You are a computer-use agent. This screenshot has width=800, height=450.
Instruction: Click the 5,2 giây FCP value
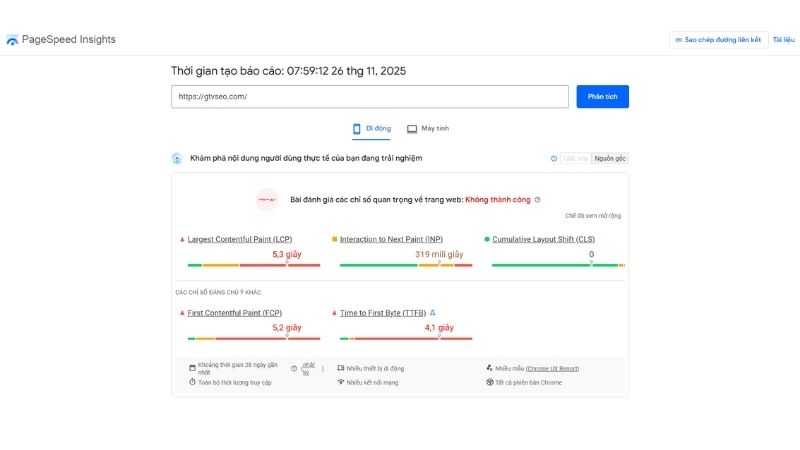click(x=287, y=328)
